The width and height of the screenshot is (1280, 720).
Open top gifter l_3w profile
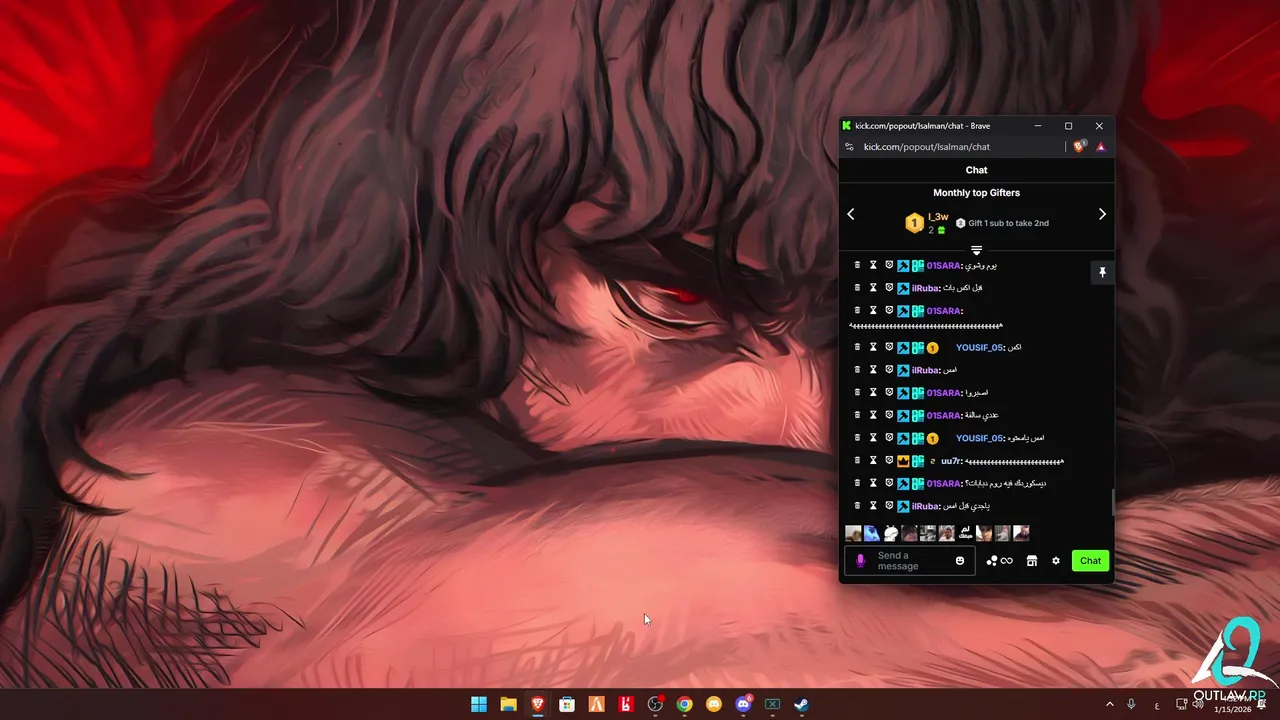tap(938, 217)
